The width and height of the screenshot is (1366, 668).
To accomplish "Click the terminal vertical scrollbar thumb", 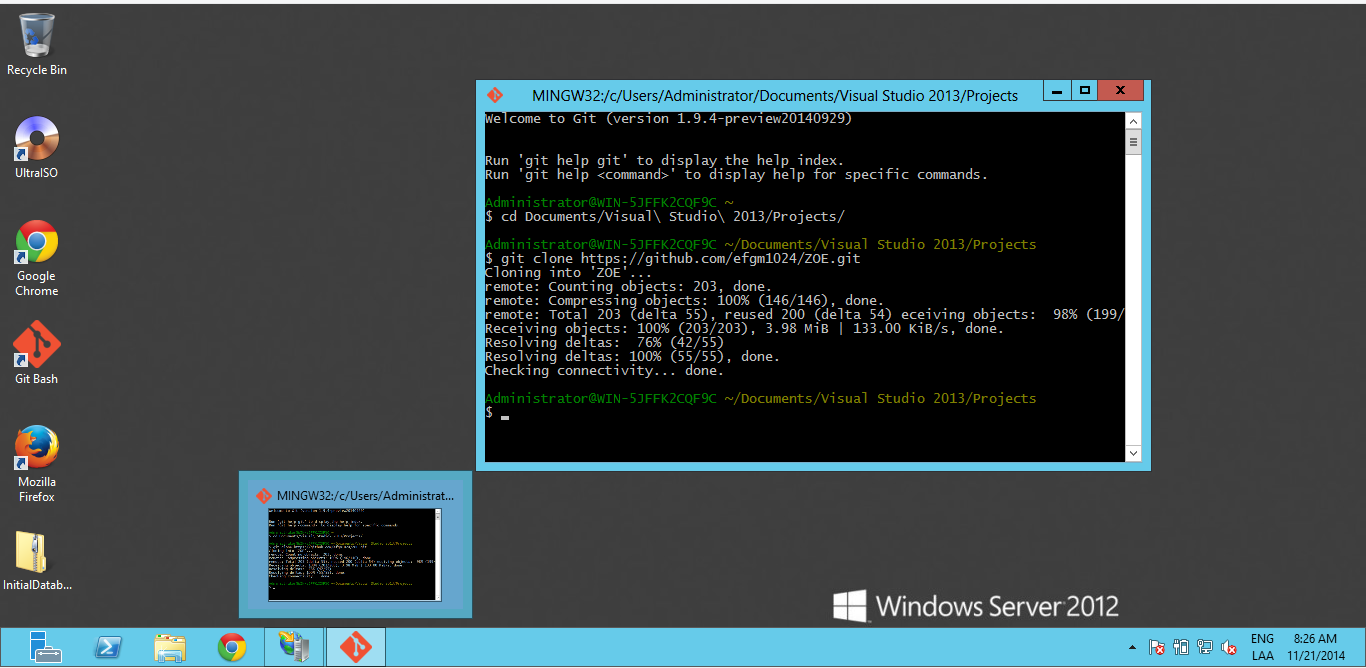I will (1133, 143).
